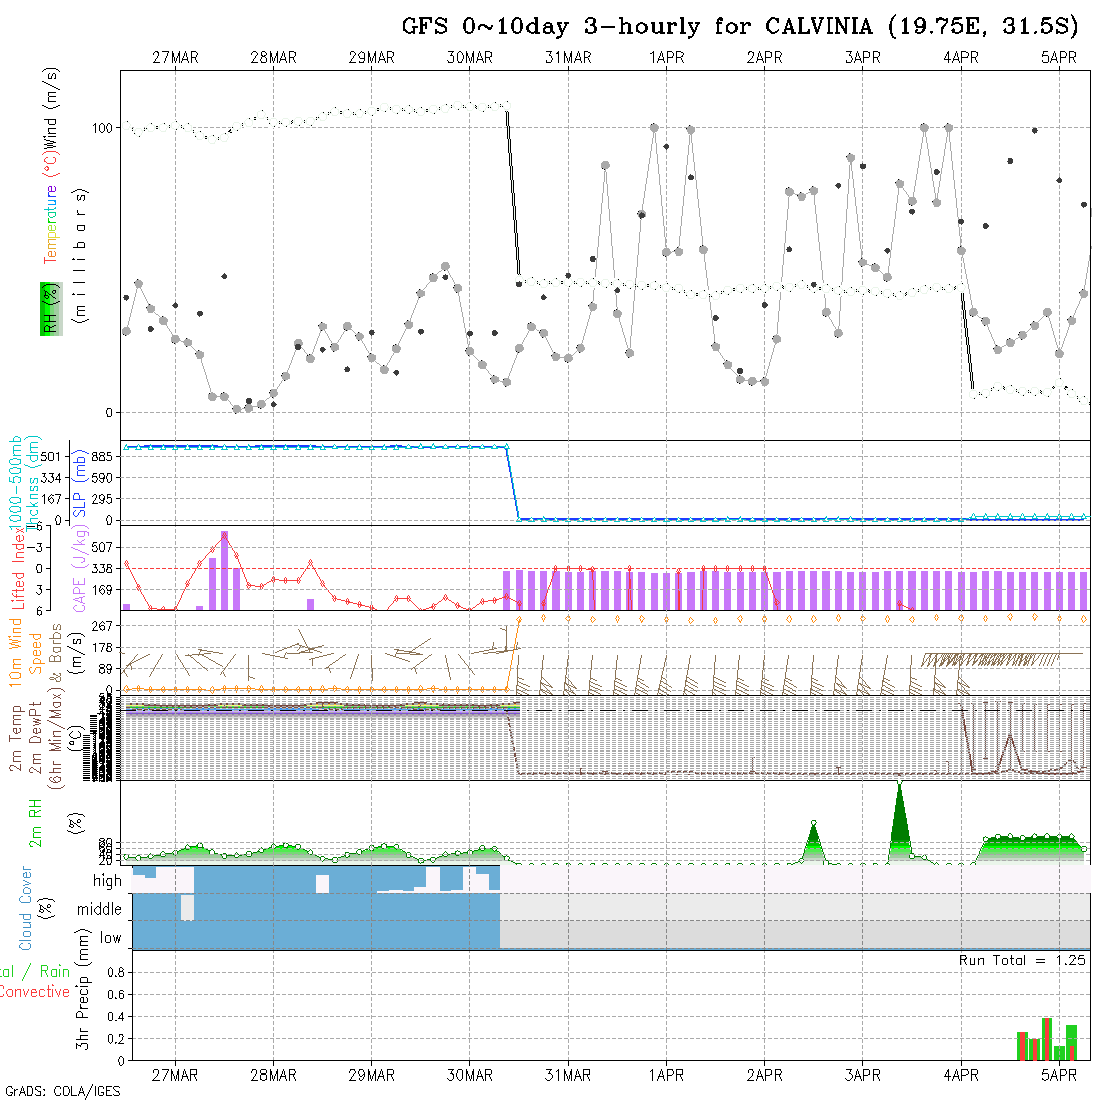Click the Run Total = 1.25 text

point(1022,960)
